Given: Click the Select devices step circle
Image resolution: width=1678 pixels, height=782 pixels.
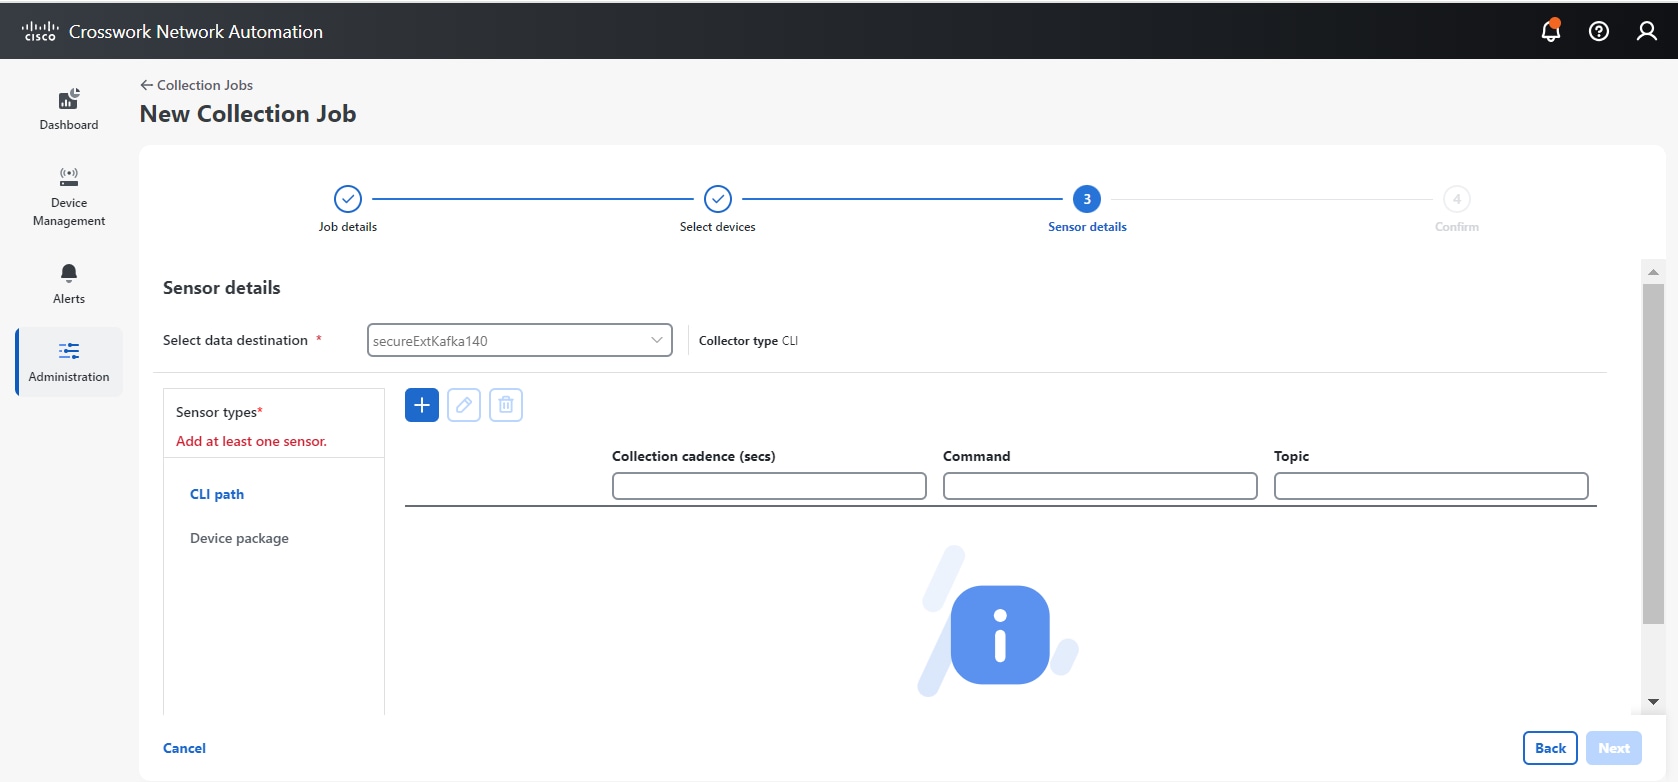Looking at the screenshot, I should pos(718,199).
